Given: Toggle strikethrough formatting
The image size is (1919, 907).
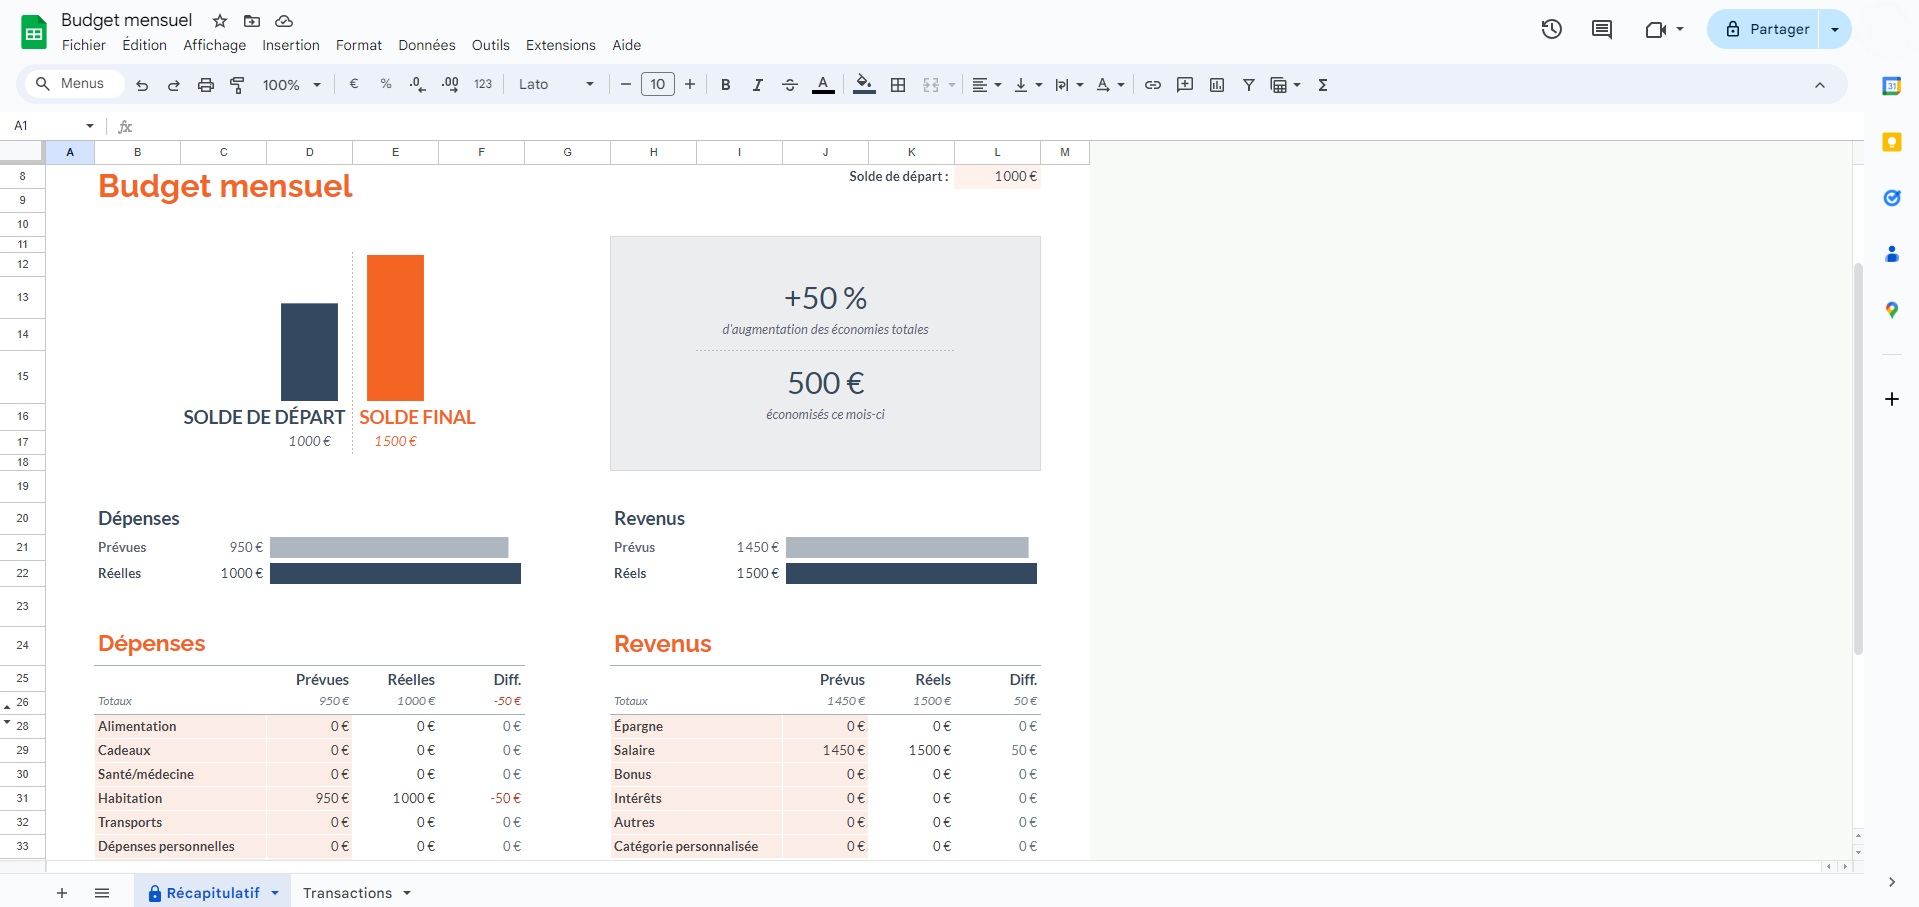Looking at the screenshot, I should (x=789, y=85).
